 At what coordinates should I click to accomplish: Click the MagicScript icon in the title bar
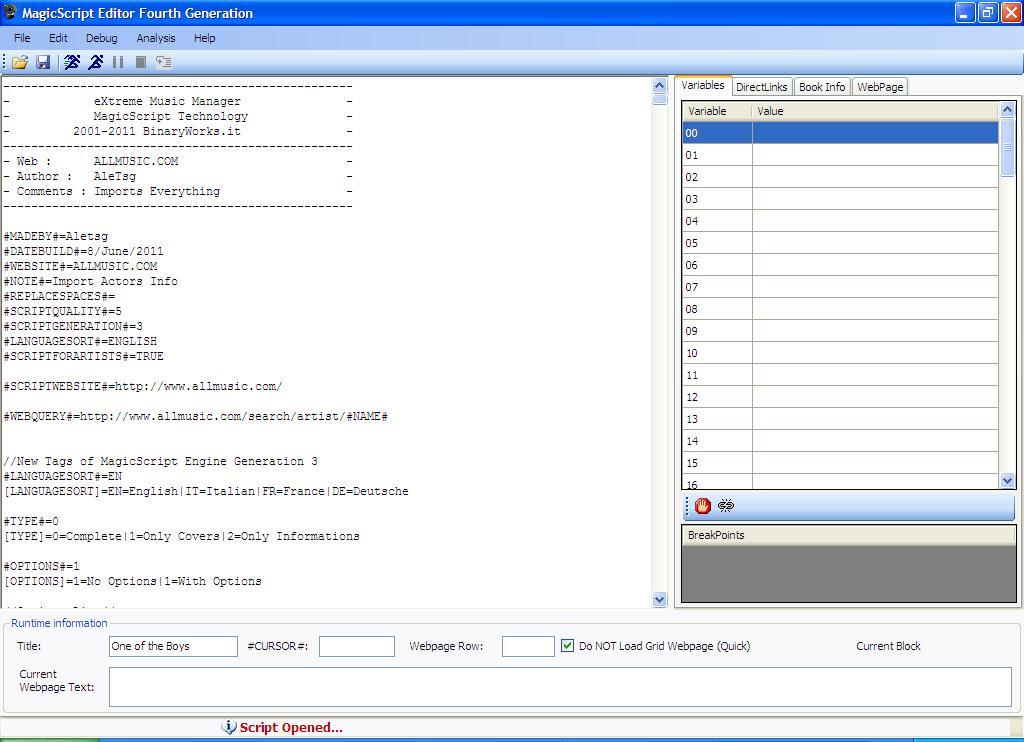(10, 13)
